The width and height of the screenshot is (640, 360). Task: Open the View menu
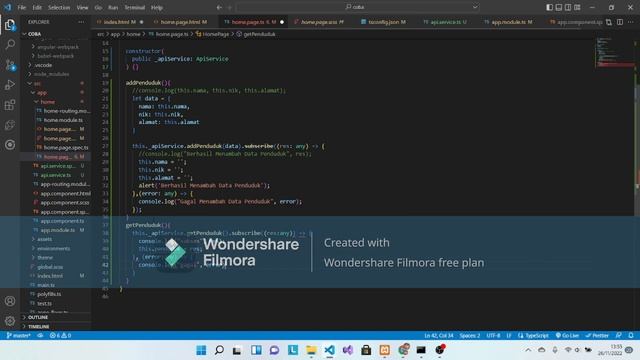click(x=82, y=7)
